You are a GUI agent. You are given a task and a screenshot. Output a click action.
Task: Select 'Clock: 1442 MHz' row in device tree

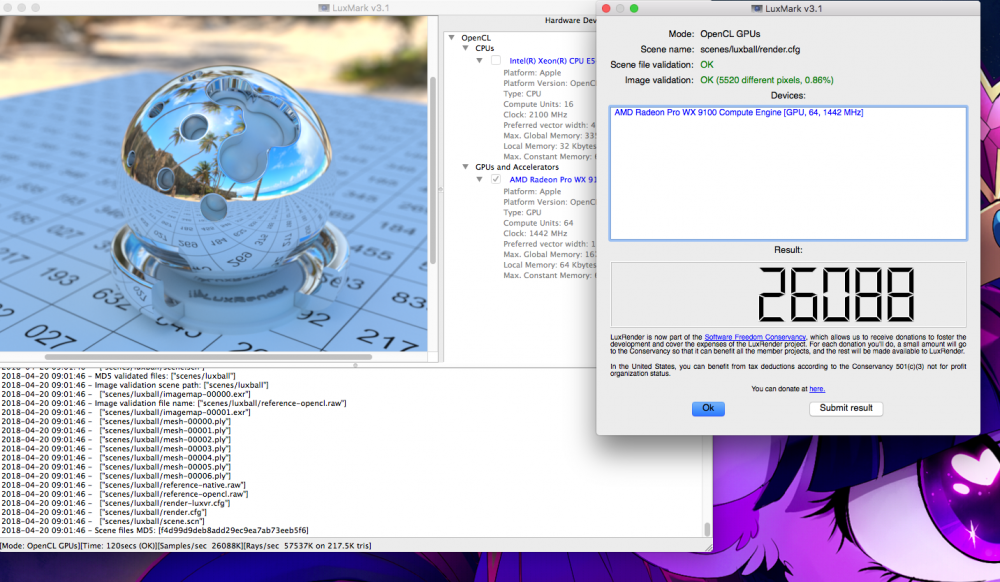(534, 233)
